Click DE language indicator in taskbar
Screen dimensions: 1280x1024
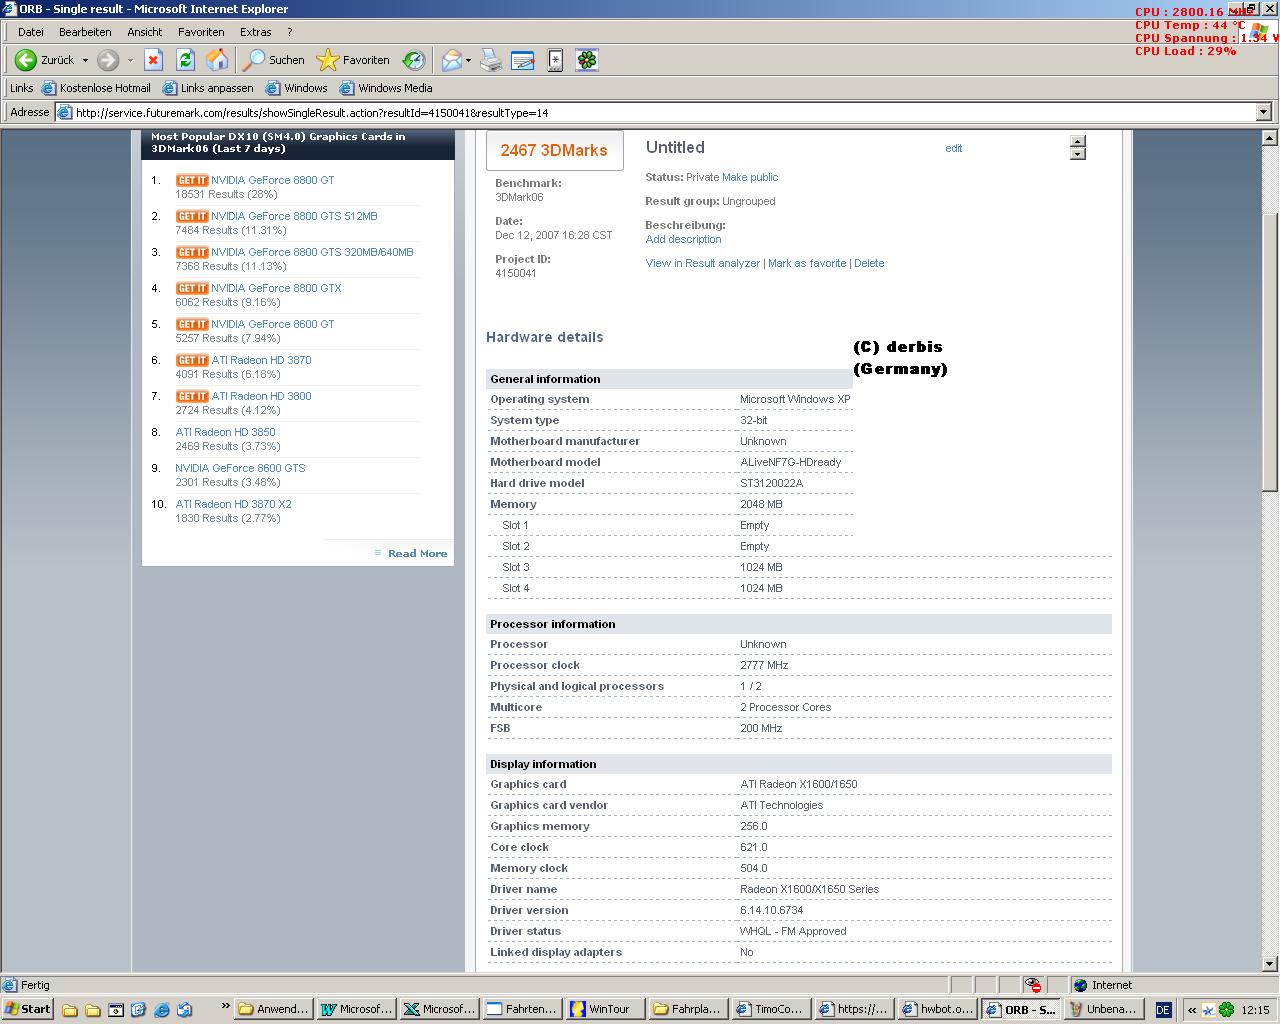[x=1163, y=1010]
